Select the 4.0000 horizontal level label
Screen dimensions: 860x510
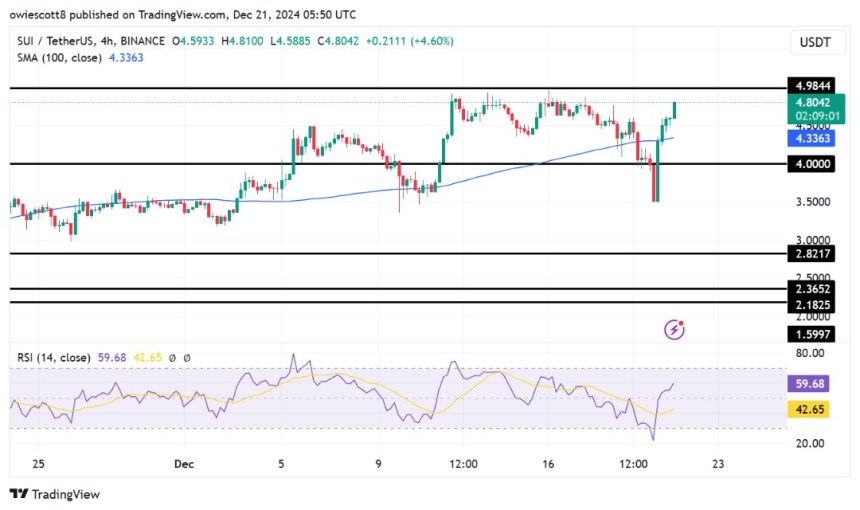pyautogui.click(x=811, y=164)
